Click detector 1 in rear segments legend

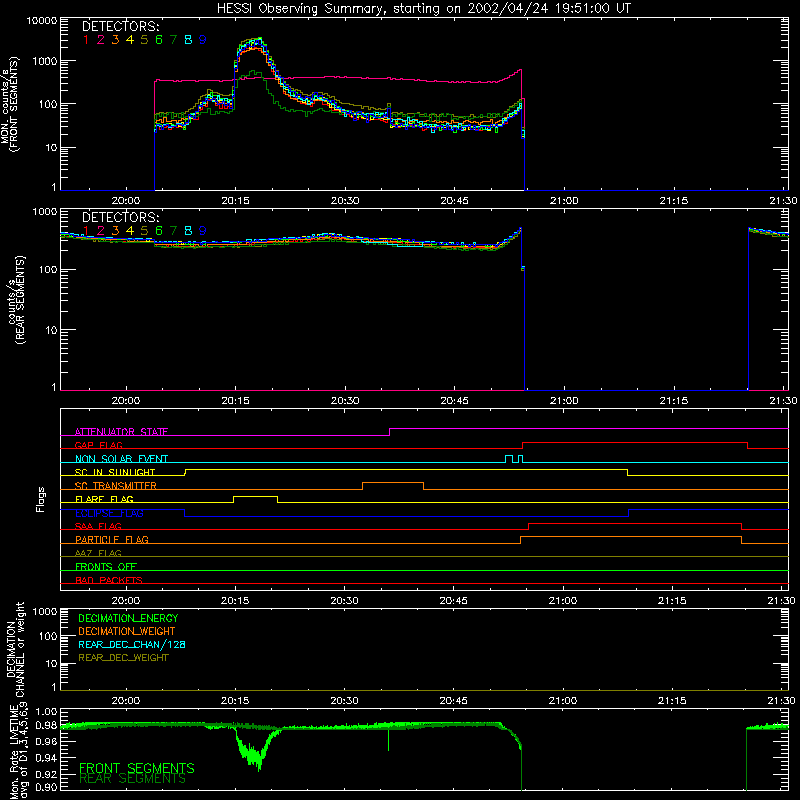86,231
